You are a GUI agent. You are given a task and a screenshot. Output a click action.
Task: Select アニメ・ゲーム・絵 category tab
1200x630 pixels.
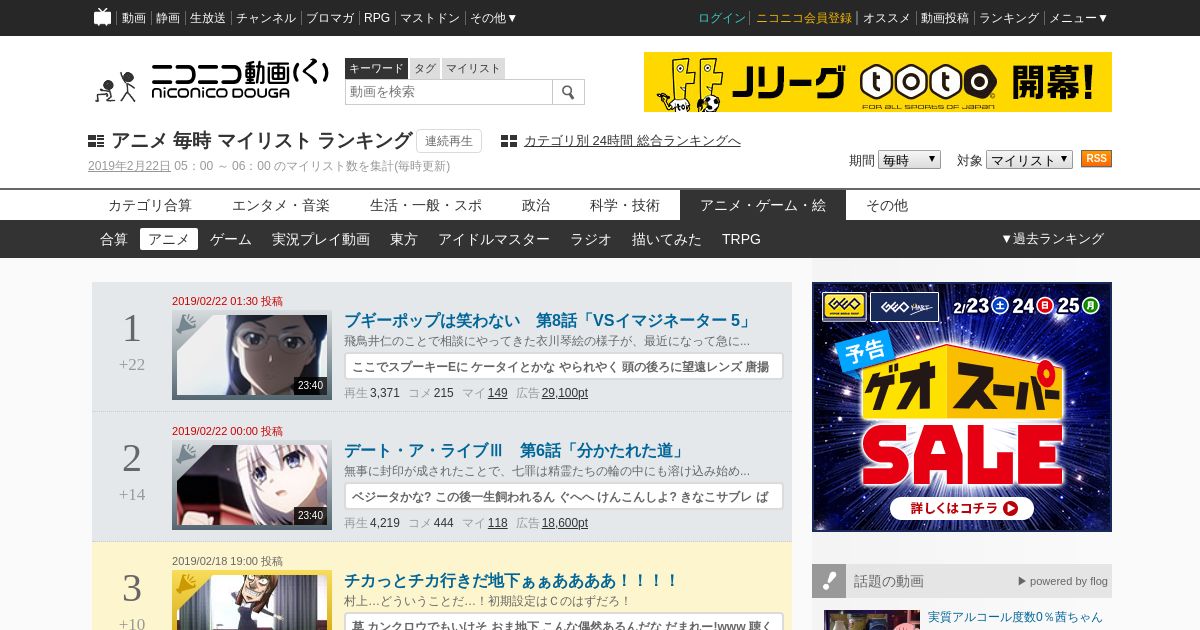tap(763, 205)
